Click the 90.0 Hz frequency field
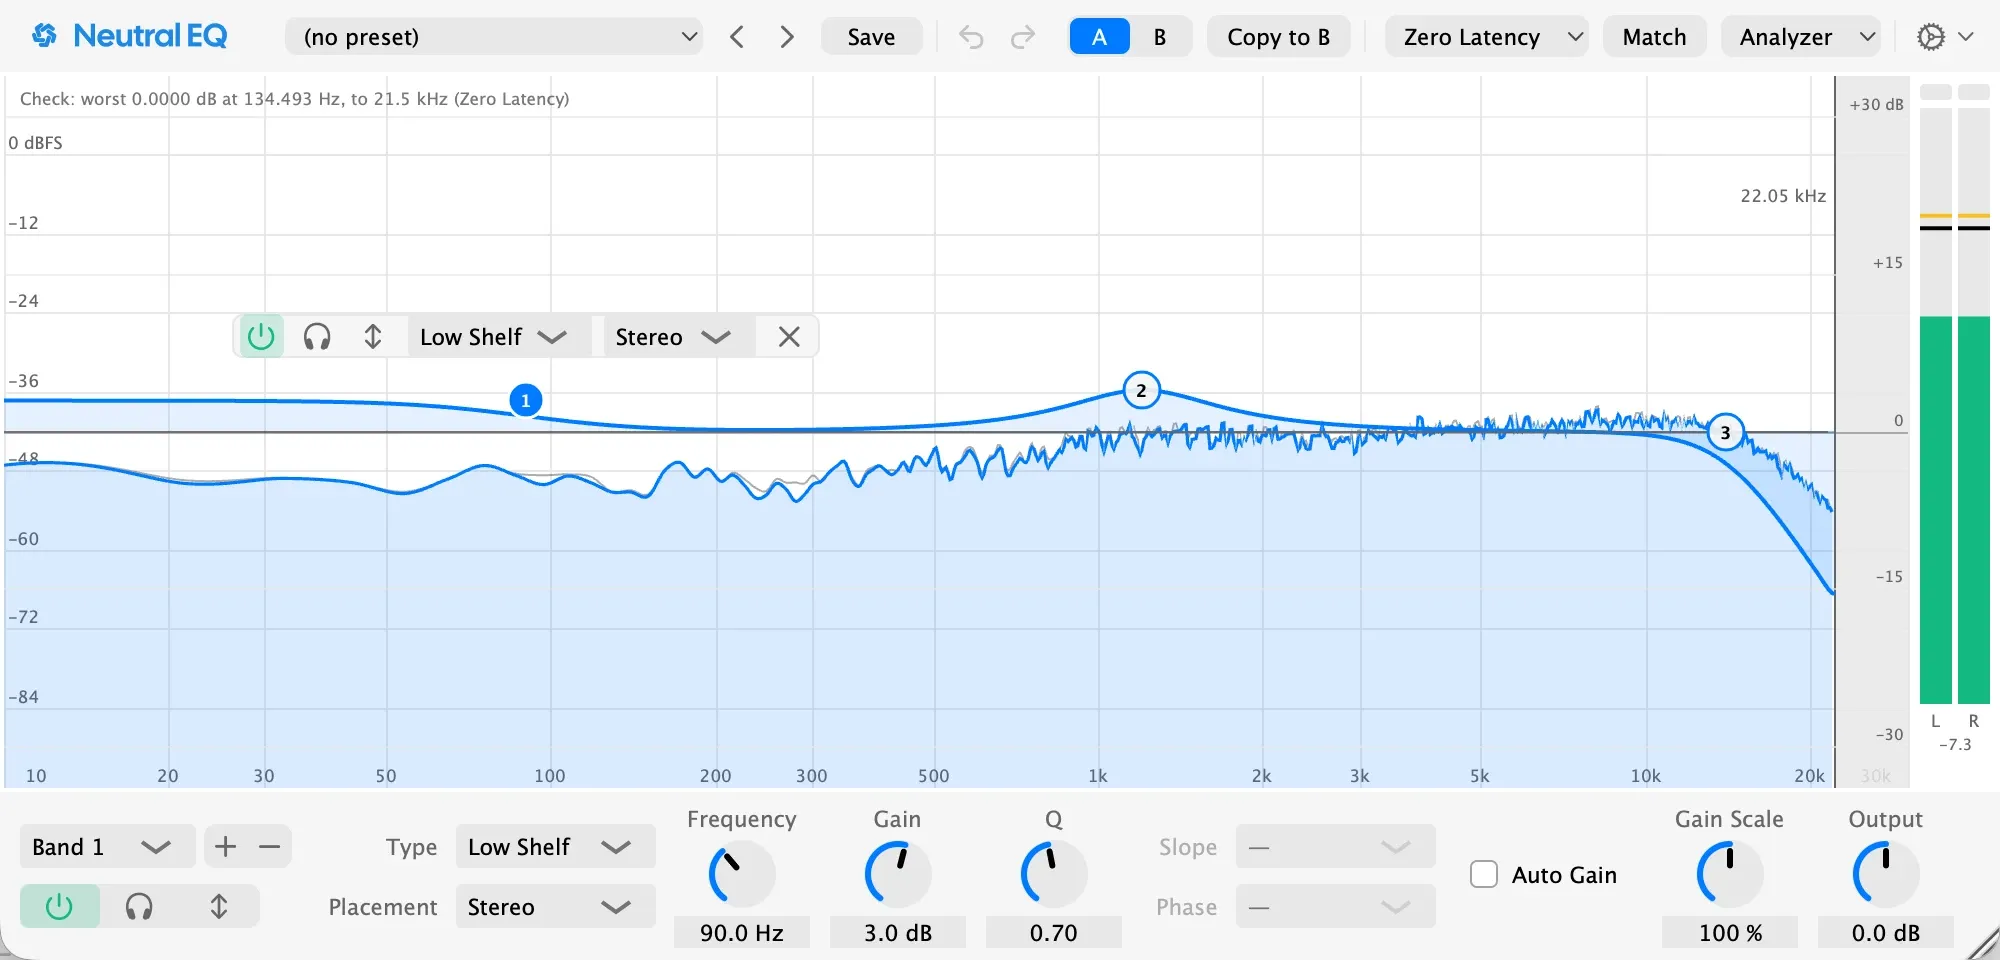The height and width of the screenshot is (960, 2000). pos(742,932)
